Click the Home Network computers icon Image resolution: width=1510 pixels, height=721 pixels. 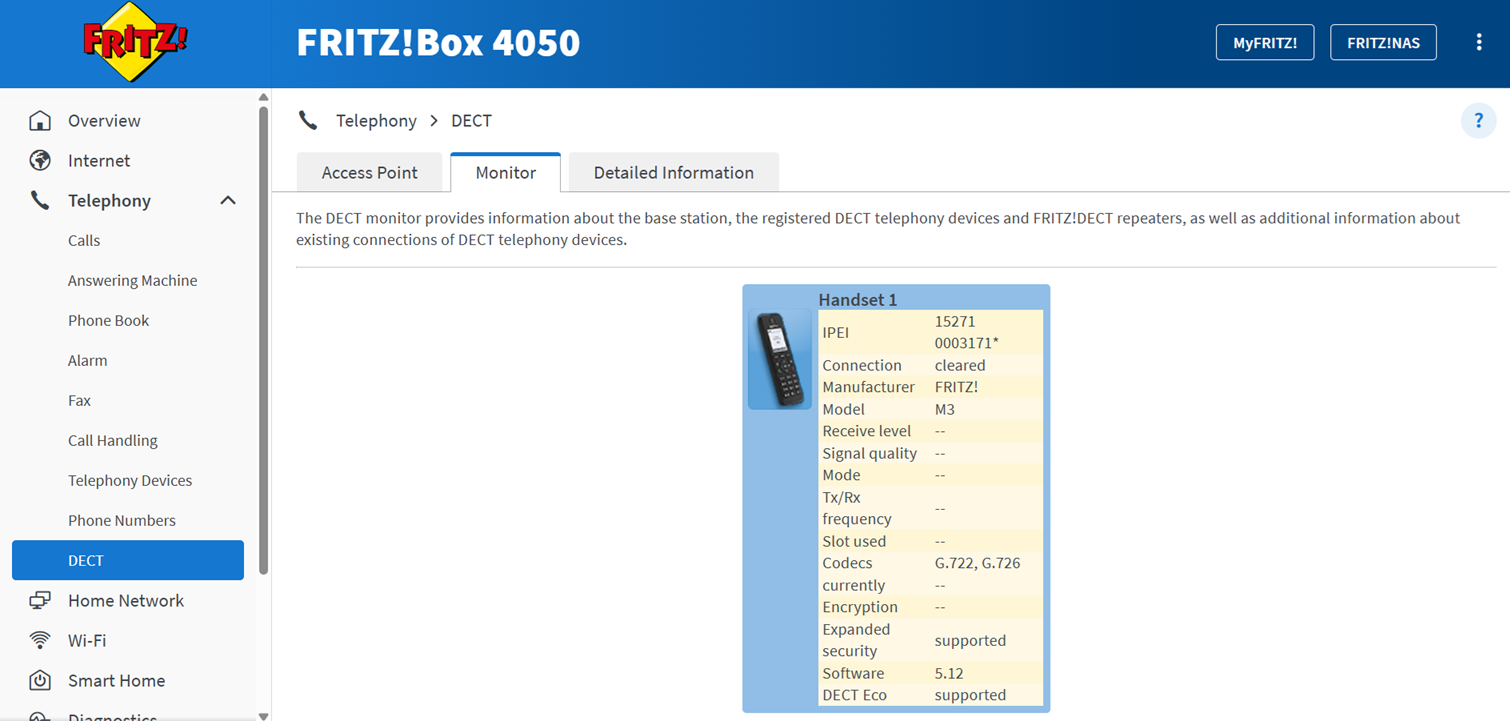point(40,601)
